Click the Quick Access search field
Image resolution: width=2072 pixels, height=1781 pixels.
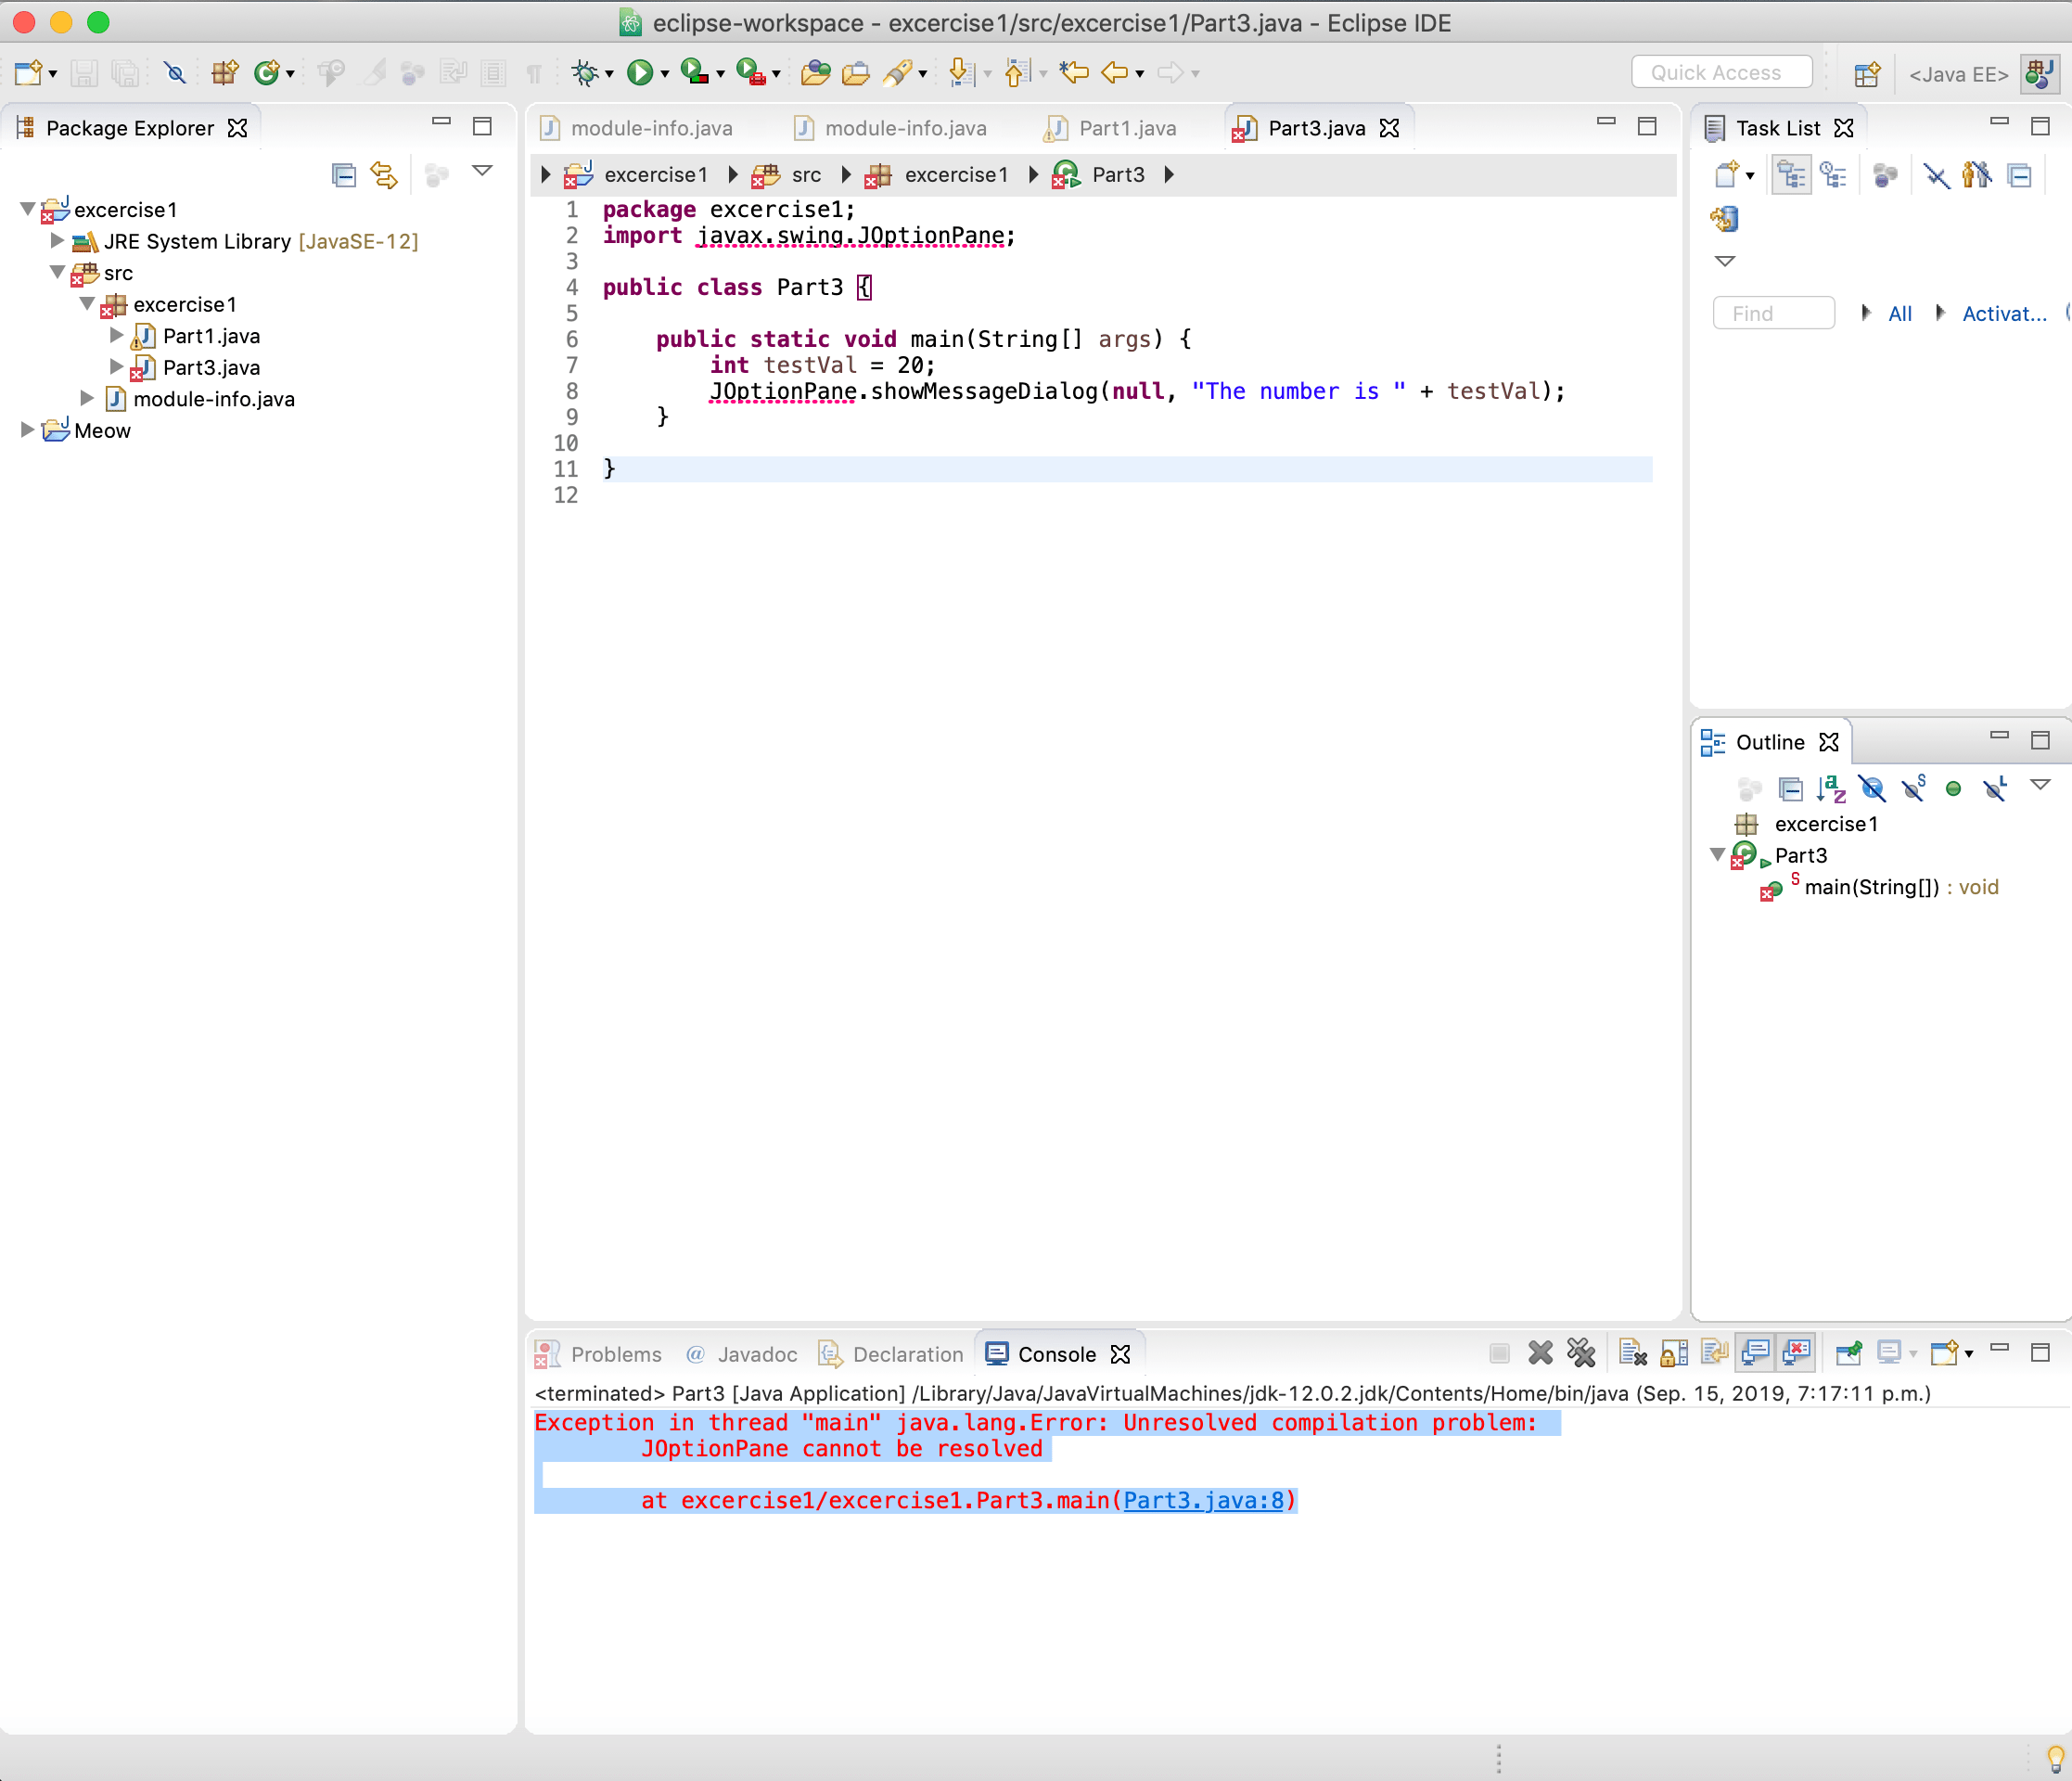click(x=1721, y=73)
